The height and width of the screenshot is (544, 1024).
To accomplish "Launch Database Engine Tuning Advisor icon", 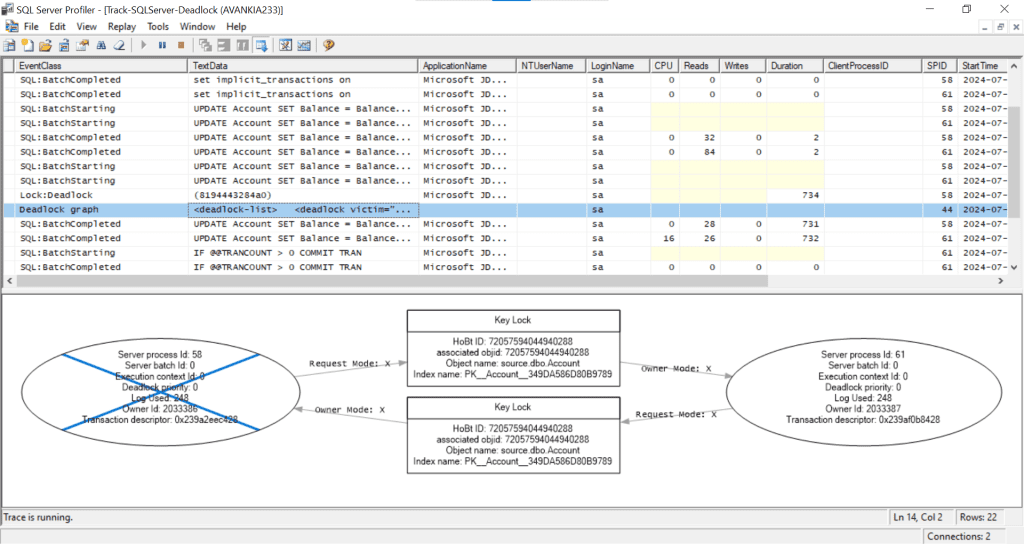I will [285, 45].
